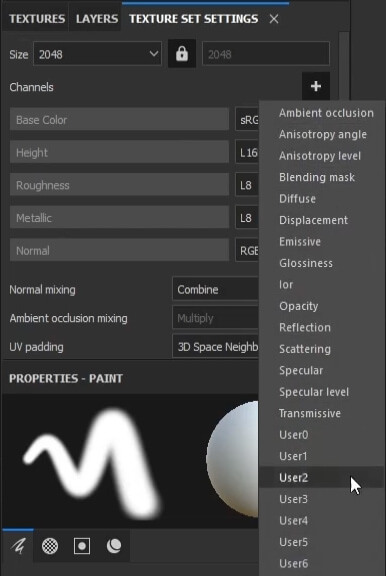Image resolution: width=386 pixels, height=576 pixels.
Task: Open the alpha checkered sphere tab icon
Action: [50, 546]
